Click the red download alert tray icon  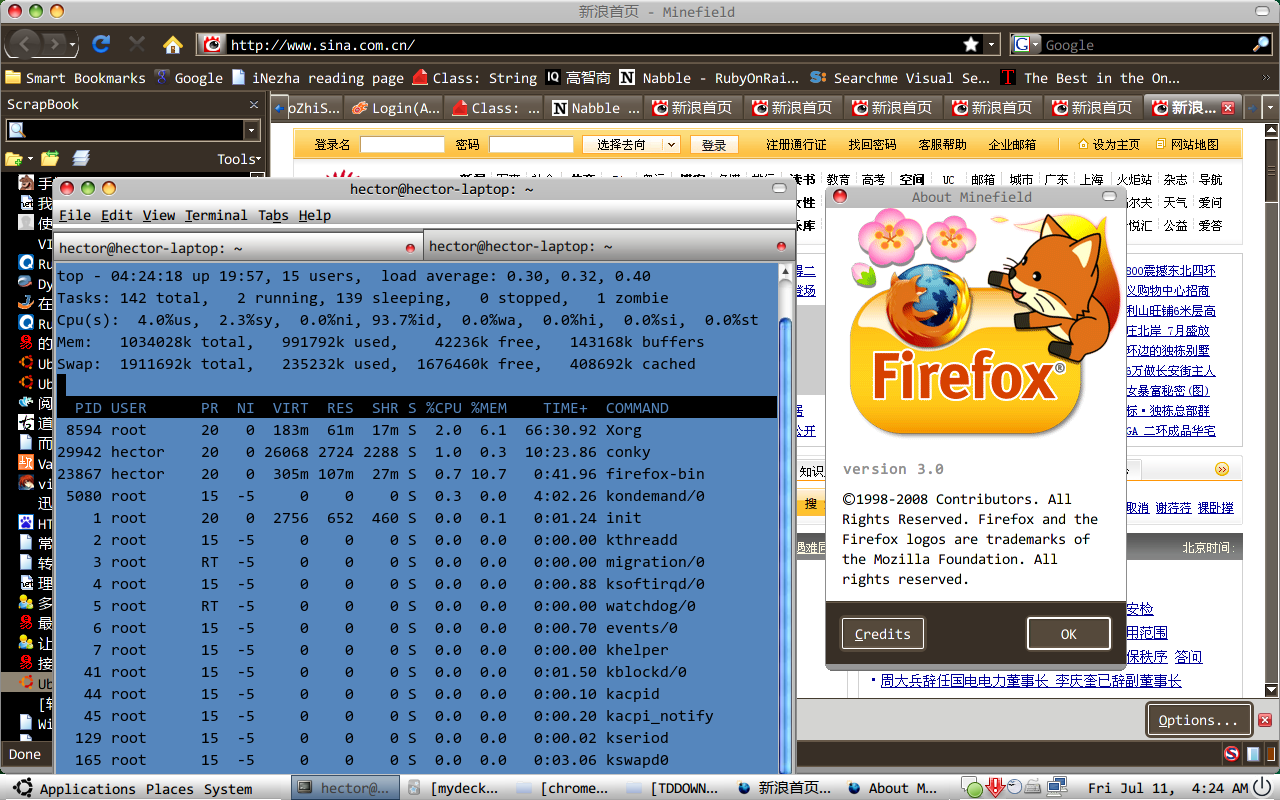pyautogui.click(x=994, y=787)
